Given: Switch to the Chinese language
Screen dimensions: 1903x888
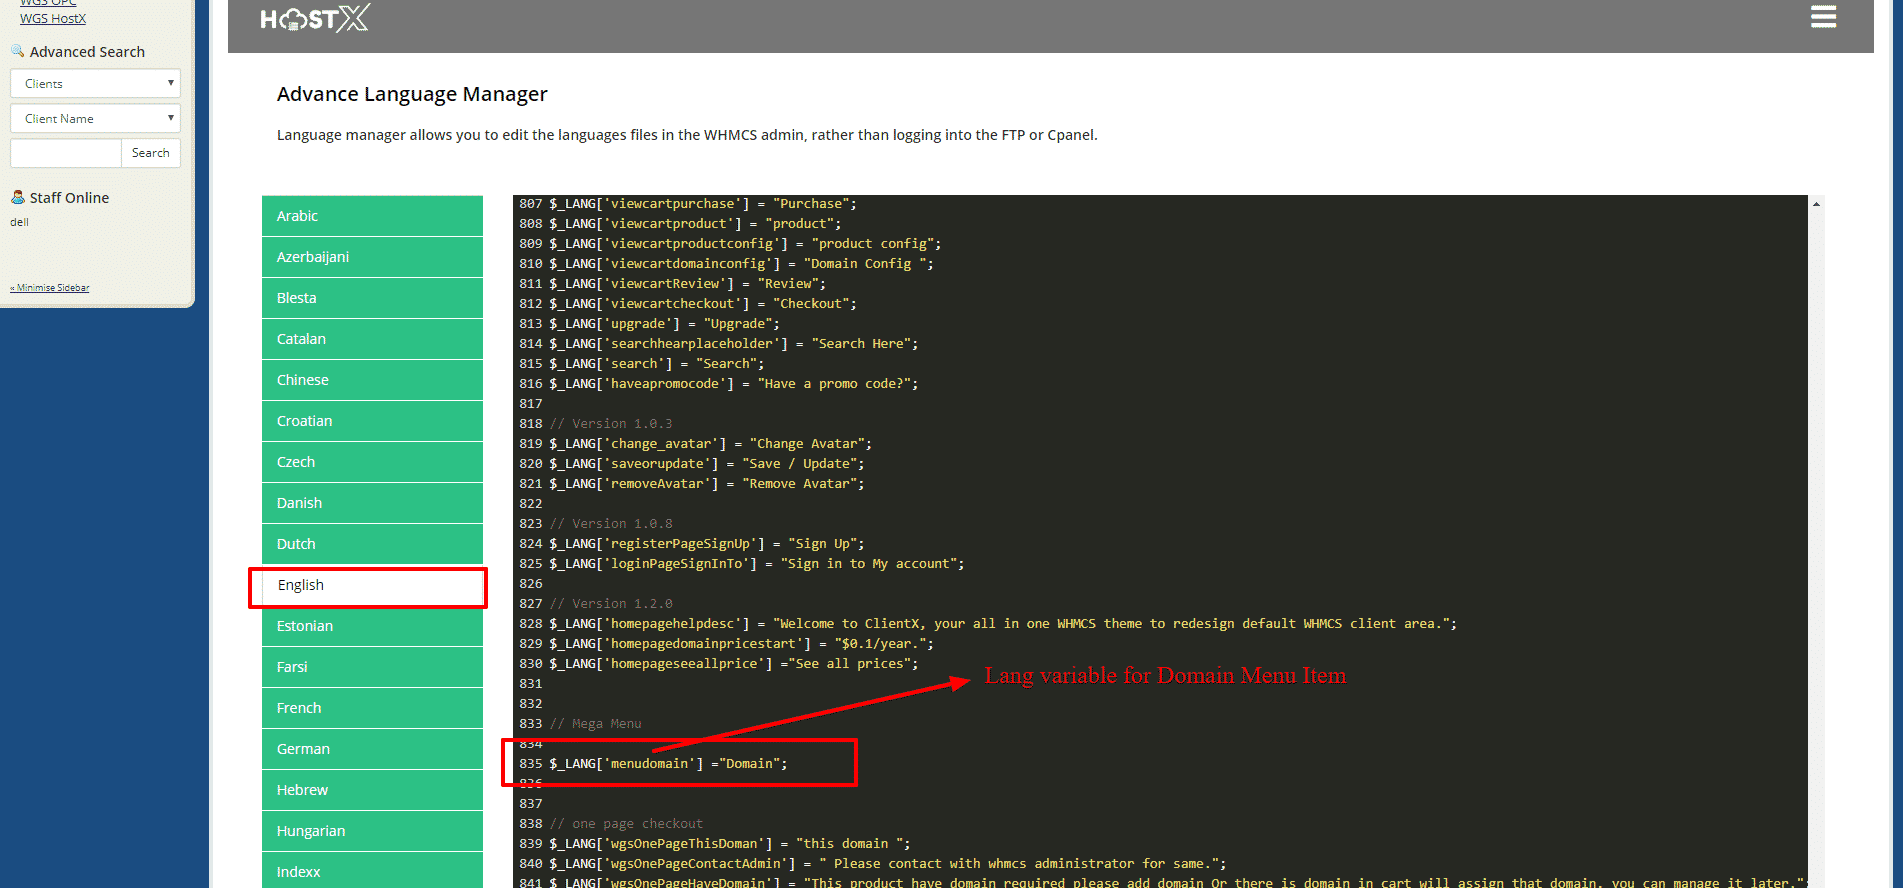Looking at the screenshot, I should [372, 380].
